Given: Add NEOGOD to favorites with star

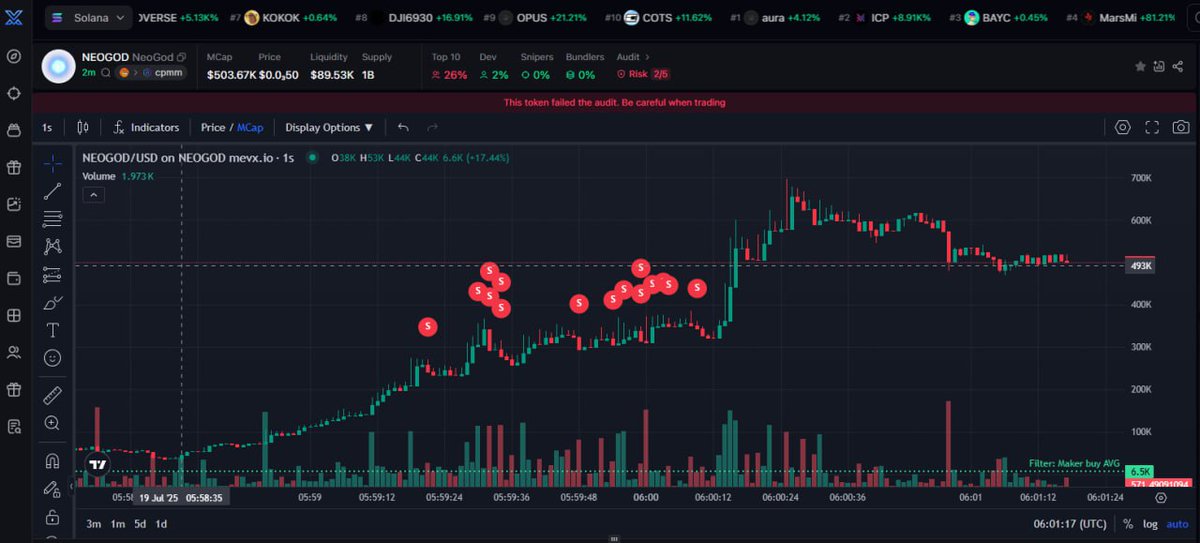Looking at the screenshot, I should [1140, 66].
